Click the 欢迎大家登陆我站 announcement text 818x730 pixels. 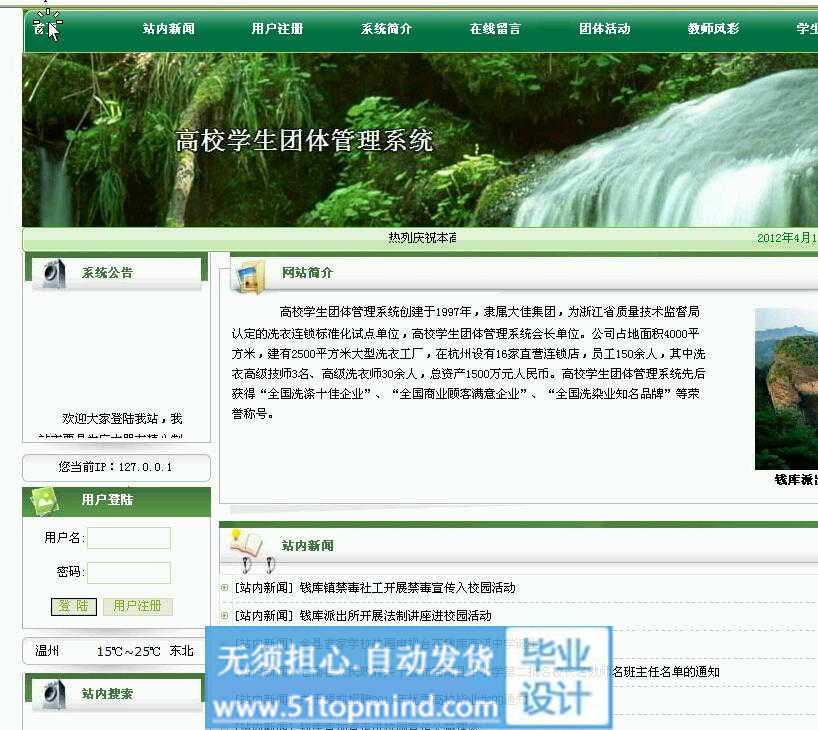pos(122,418)
